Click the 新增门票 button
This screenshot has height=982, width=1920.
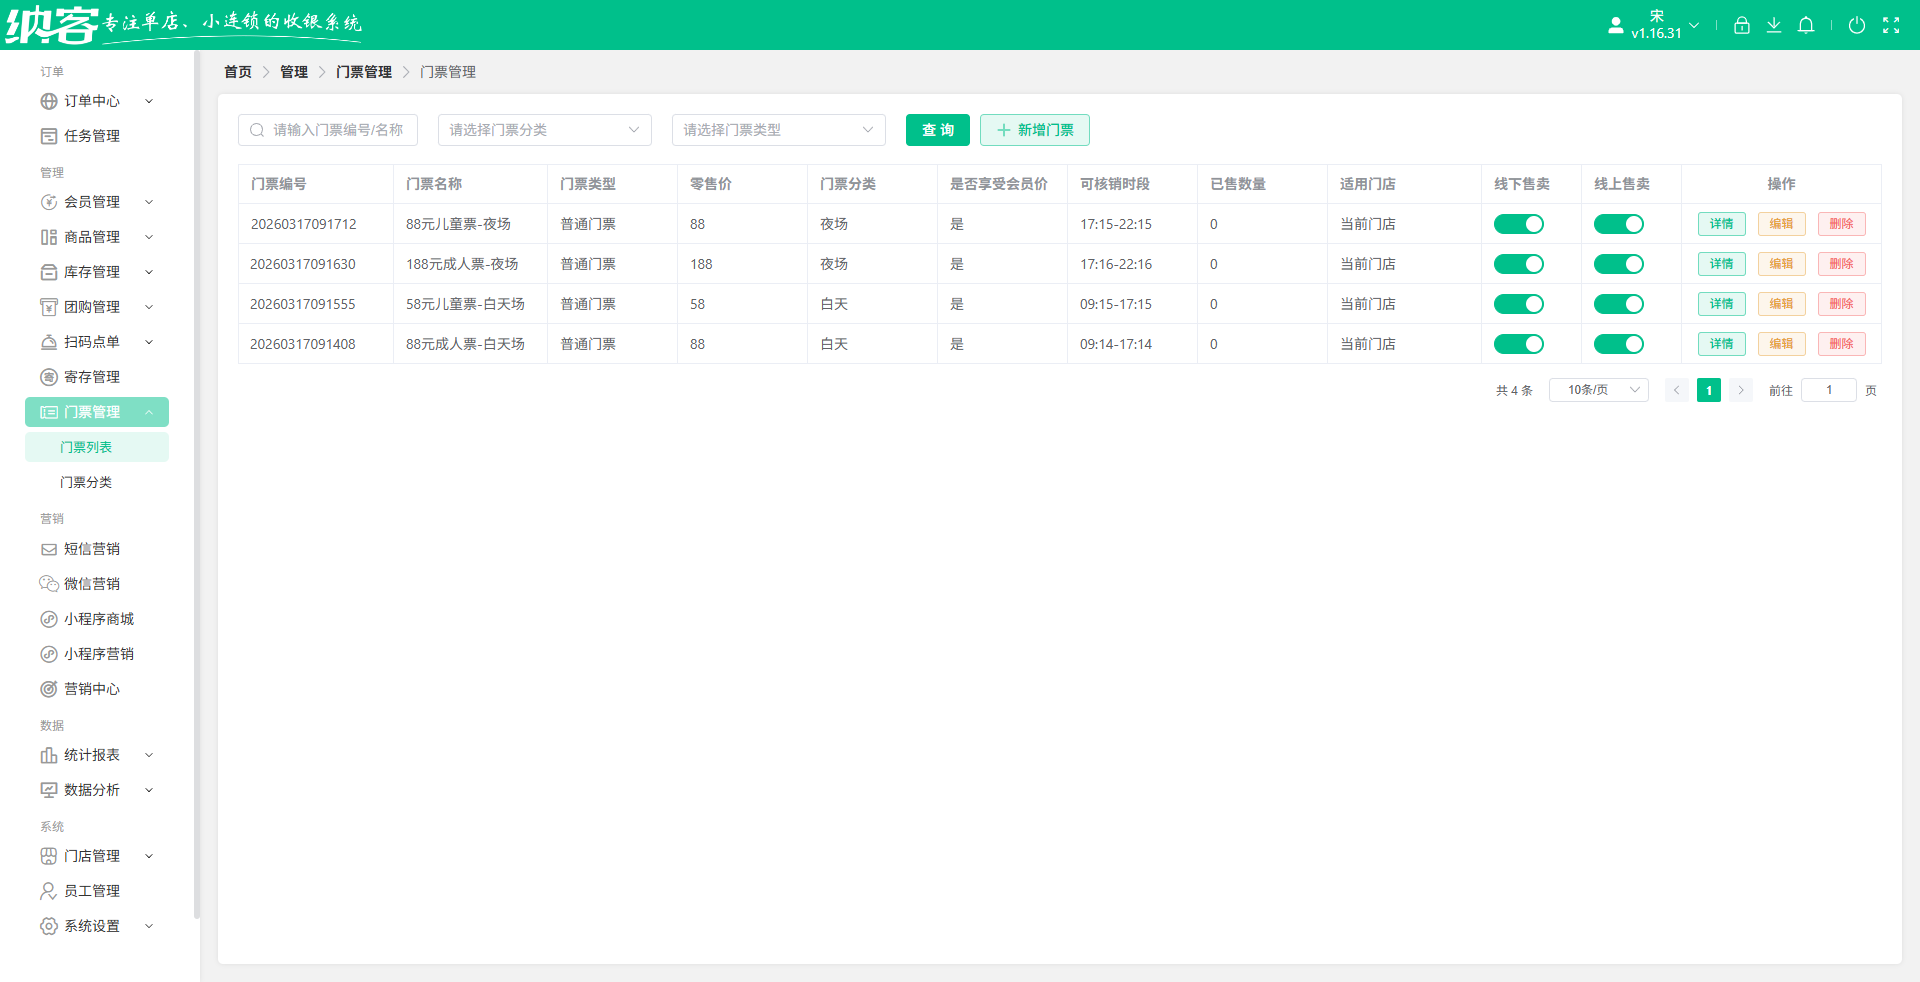coord(1034,129)
